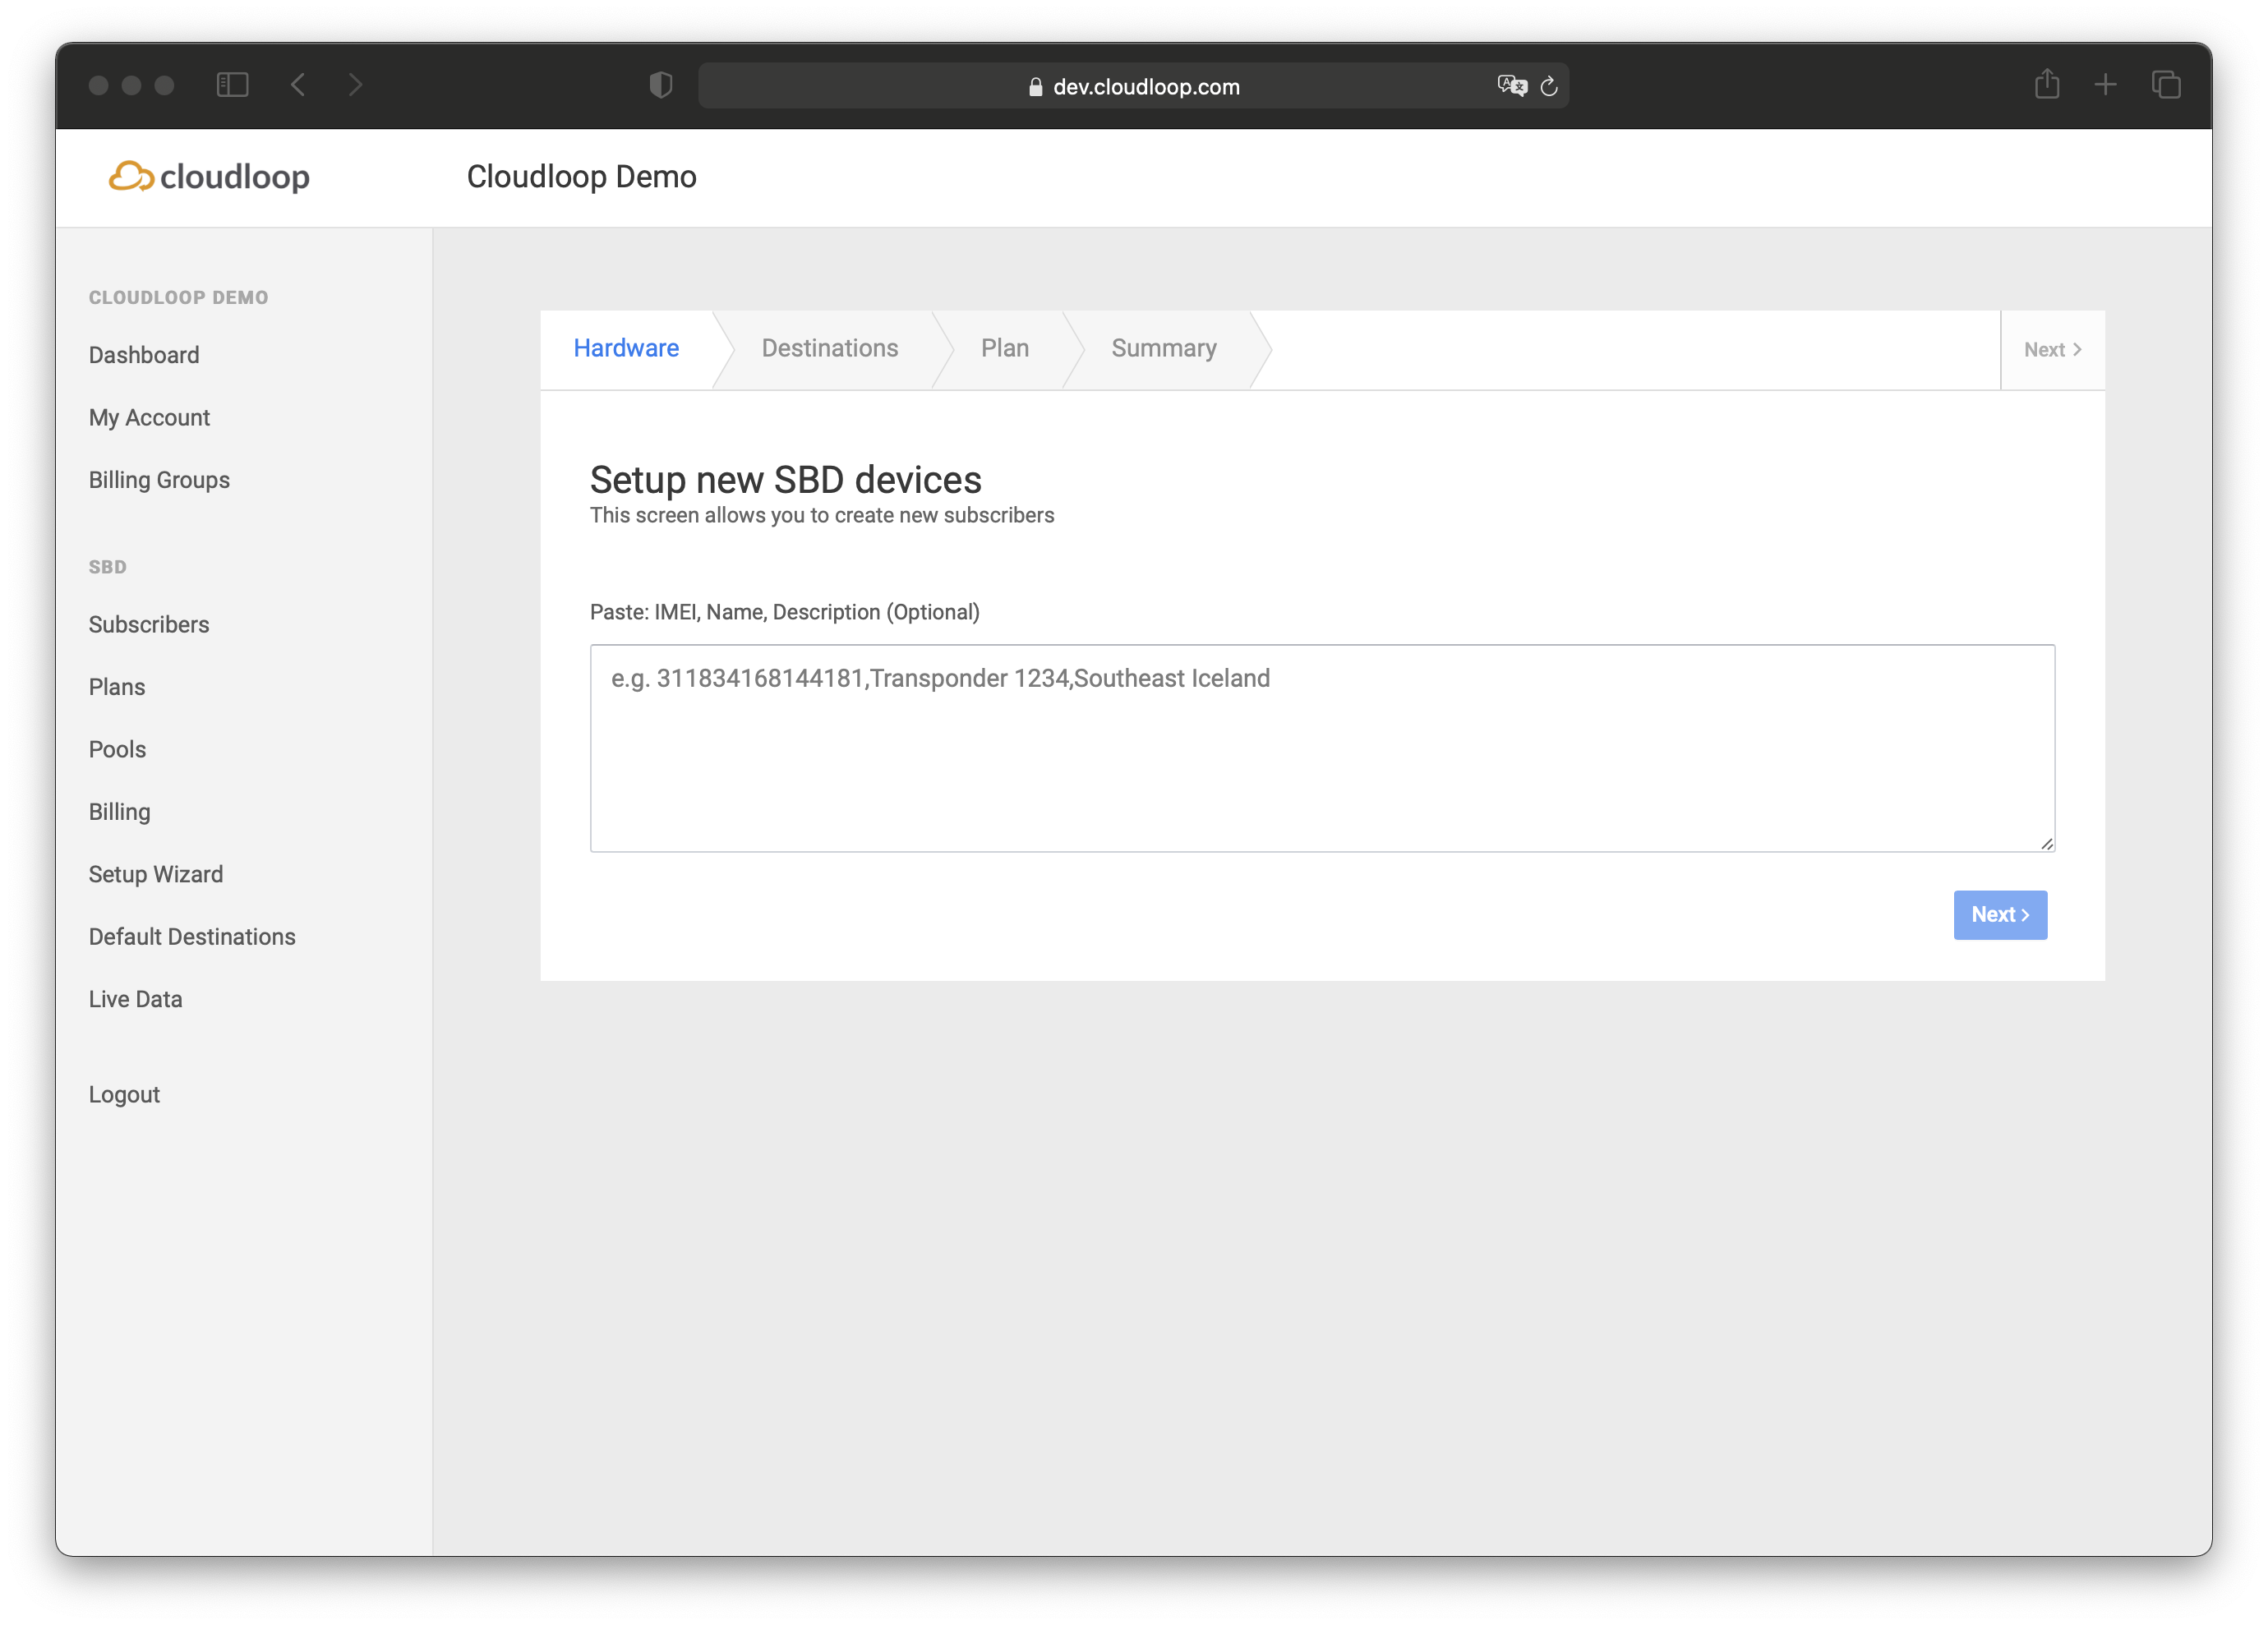2268x1625 pixels.
Task: Select the Plan step tab
Action: 1004,348
